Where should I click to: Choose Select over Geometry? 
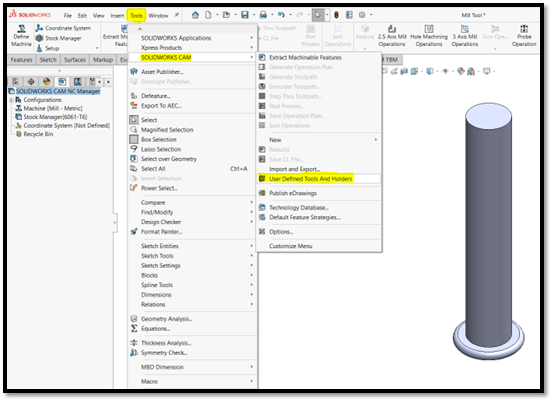tap(192, 159)
